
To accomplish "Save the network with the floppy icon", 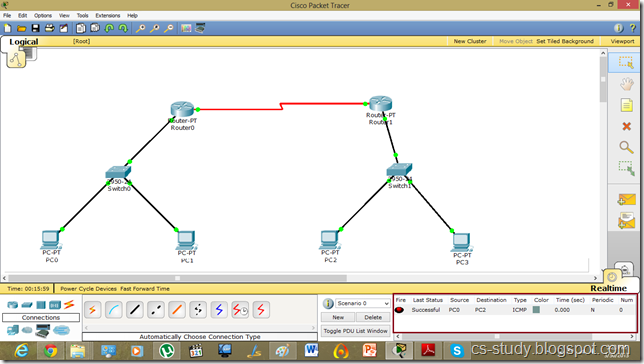I will coord(35,28).
